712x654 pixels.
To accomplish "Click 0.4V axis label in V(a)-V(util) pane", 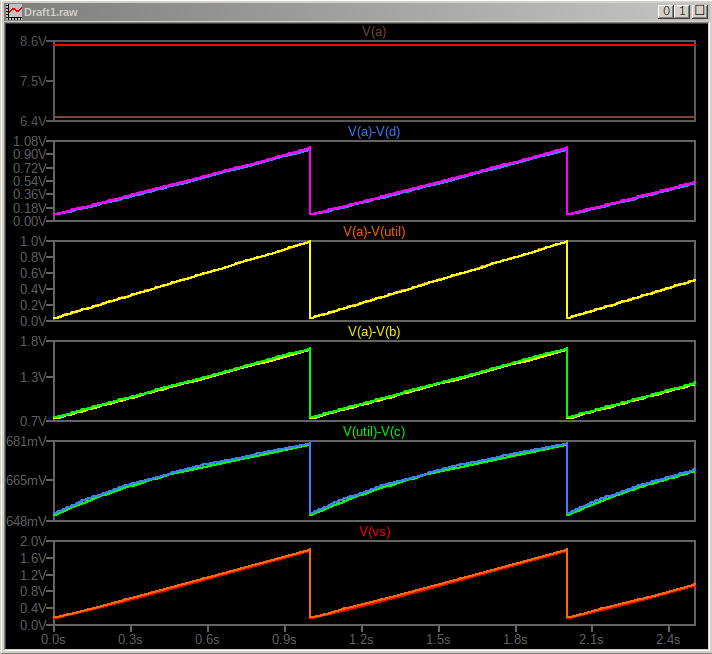I will click(x=33, y=289).
